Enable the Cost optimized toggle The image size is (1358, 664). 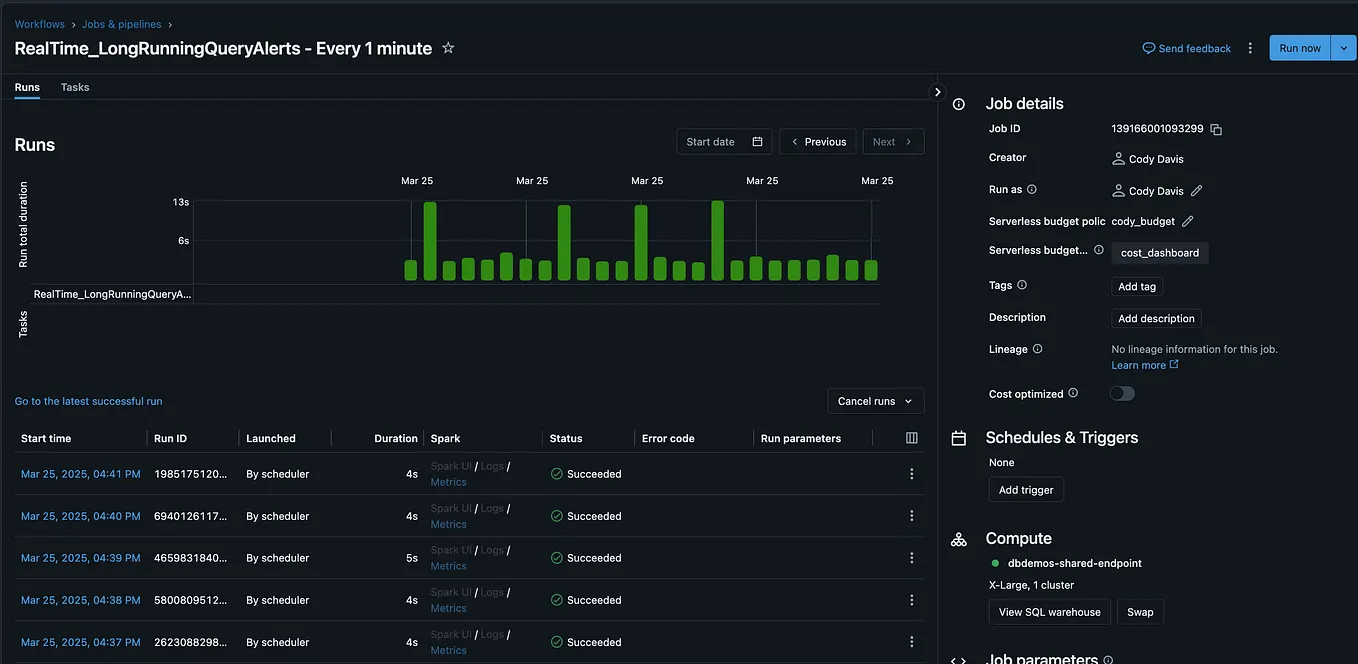point(1121,393)
